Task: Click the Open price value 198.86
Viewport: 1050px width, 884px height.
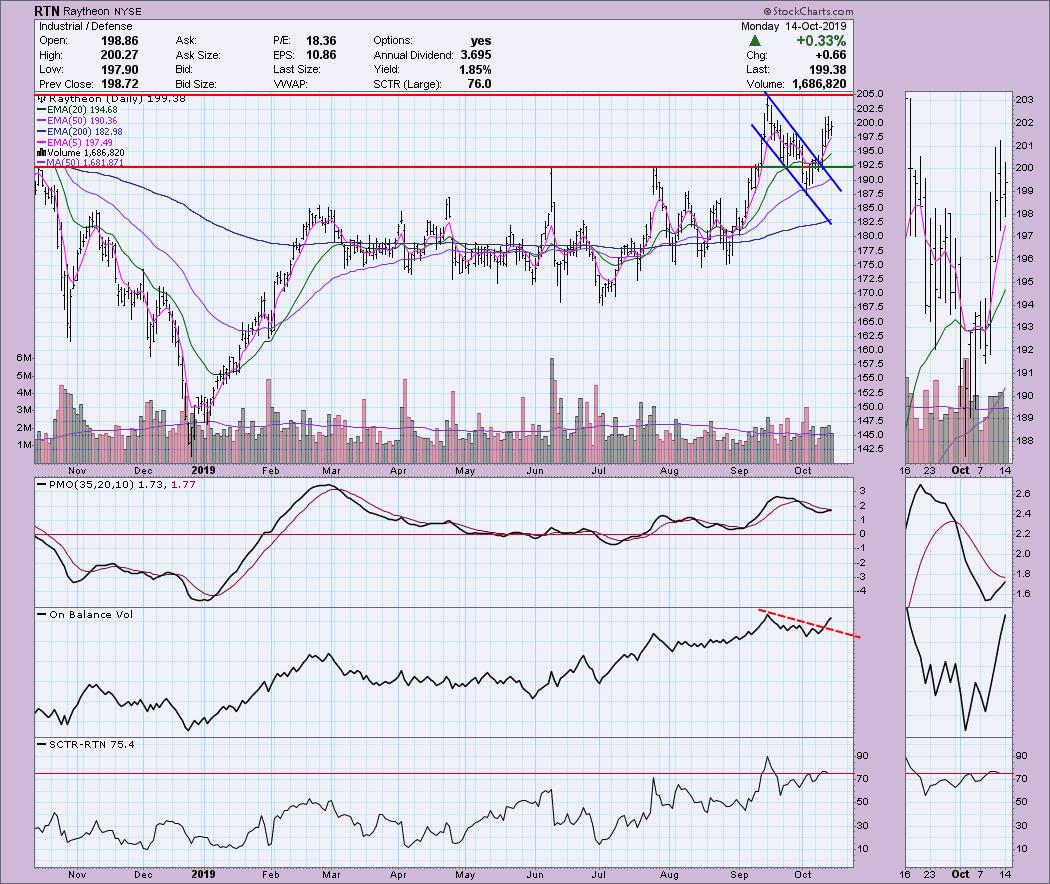Action: pyautogui.click(x=119, y=41)
